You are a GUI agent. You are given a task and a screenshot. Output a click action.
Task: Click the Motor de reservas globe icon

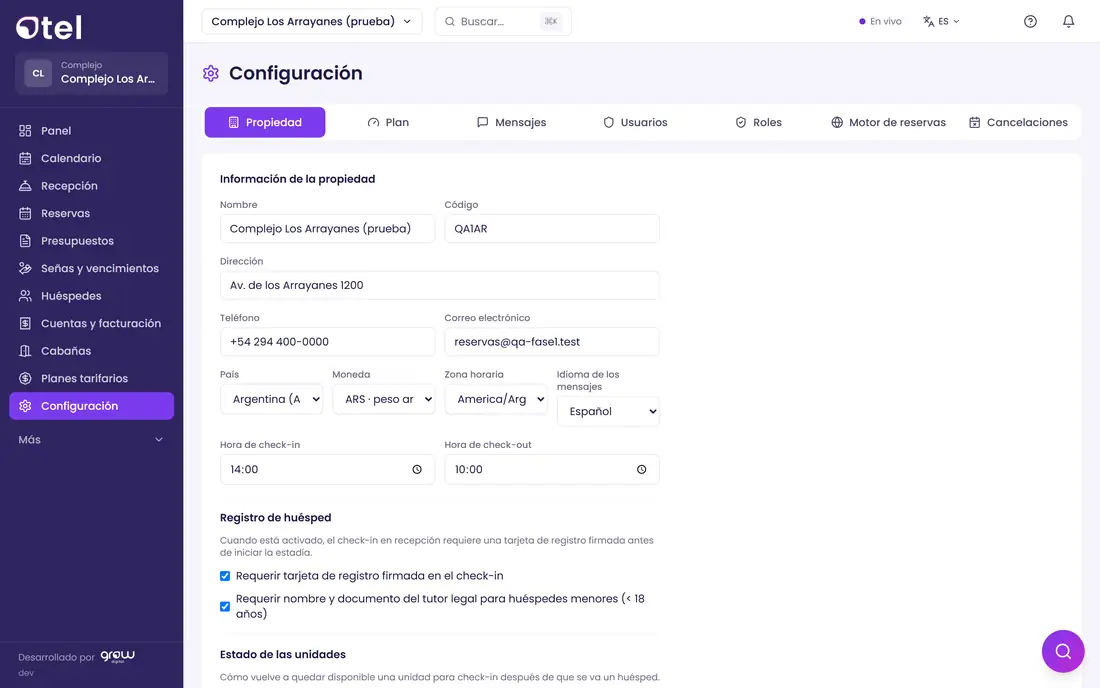[837, 122]
